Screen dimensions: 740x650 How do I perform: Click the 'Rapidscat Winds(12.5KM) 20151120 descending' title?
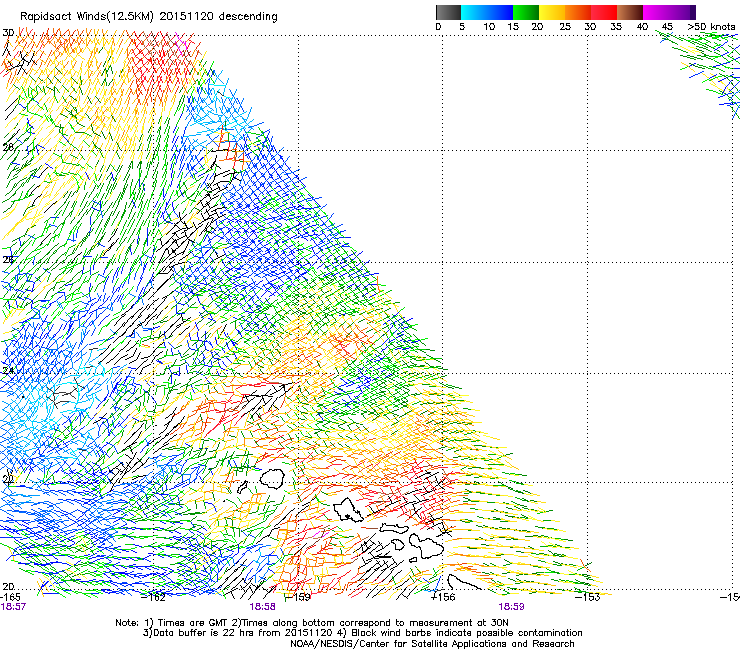149,17
